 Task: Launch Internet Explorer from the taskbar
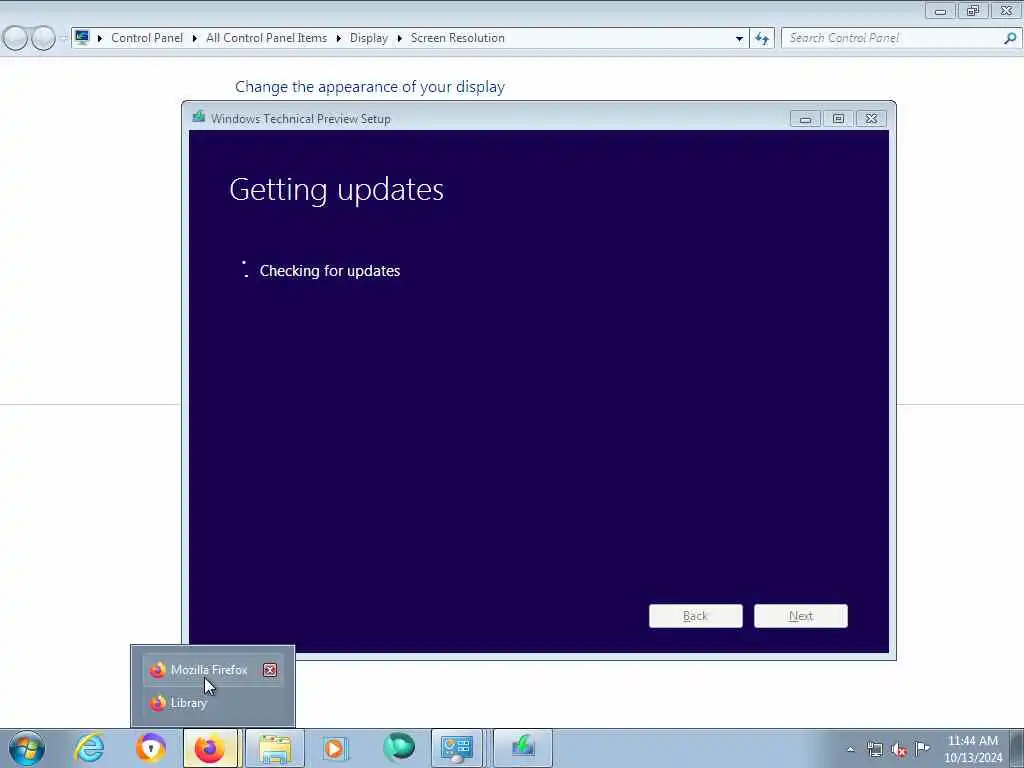point(89,748)
